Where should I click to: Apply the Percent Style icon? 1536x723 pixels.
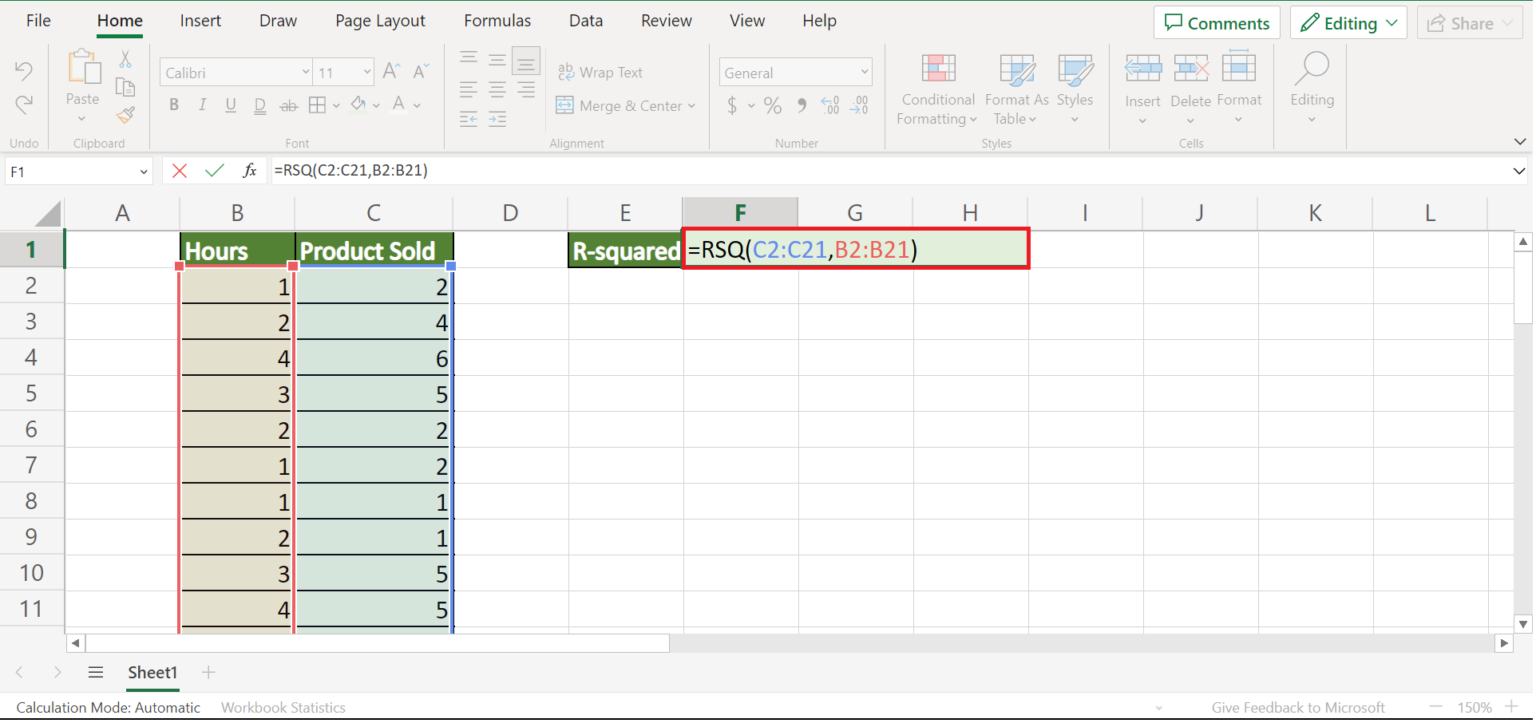click(772, 105)
